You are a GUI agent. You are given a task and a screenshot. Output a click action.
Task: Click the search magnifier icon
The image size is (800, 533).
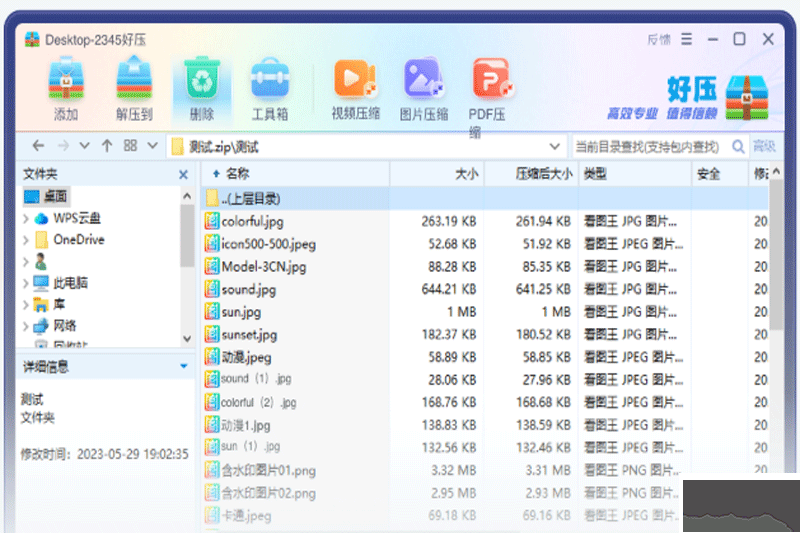738,146
